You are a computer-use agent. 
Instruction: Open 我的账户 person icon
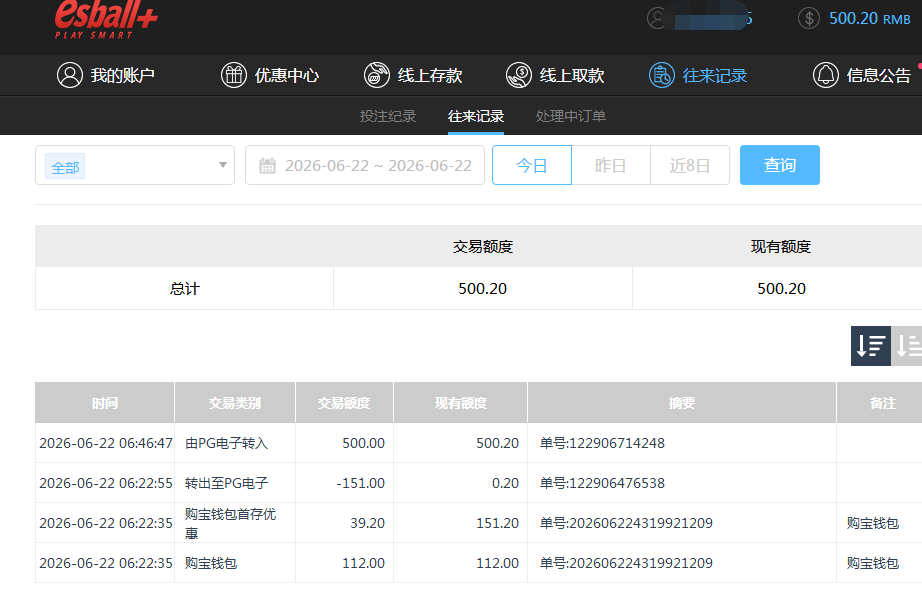pos(70,75)
